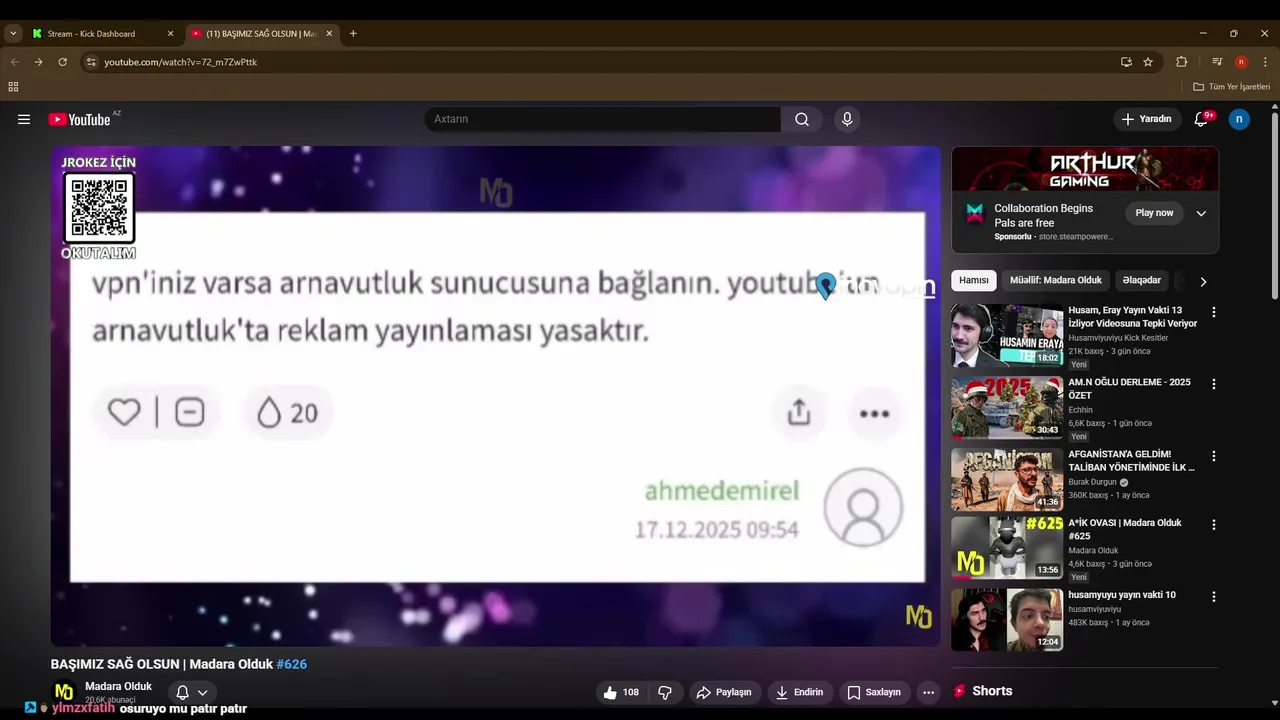Open options for AFGANİSTAN'A GELDİM video
Image resolution: width=1280 pixels, height=720 pixels.
click(x=1214, y=456)
